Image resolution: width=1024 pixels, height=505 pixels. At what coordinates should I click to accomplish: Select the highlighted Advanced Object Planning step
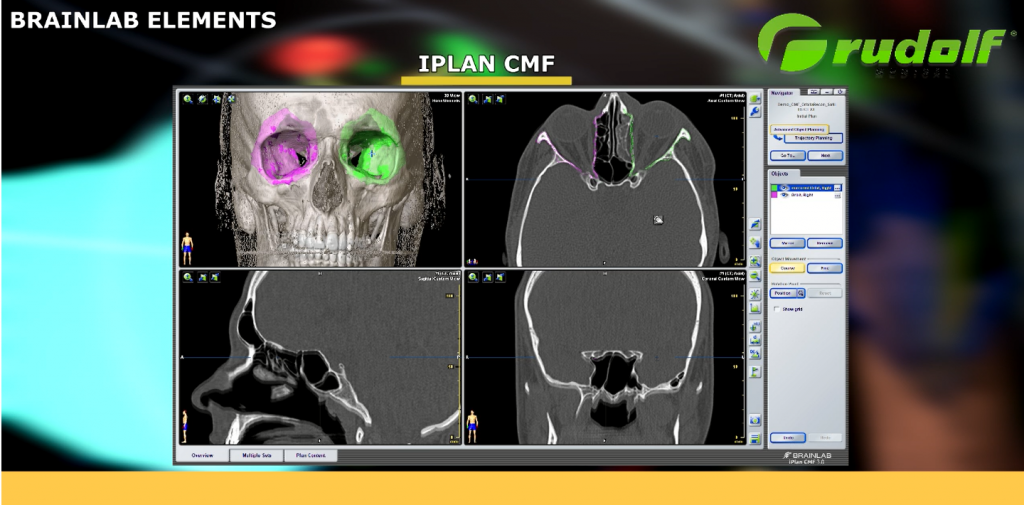pyautogui.click(x=800, y=129)
